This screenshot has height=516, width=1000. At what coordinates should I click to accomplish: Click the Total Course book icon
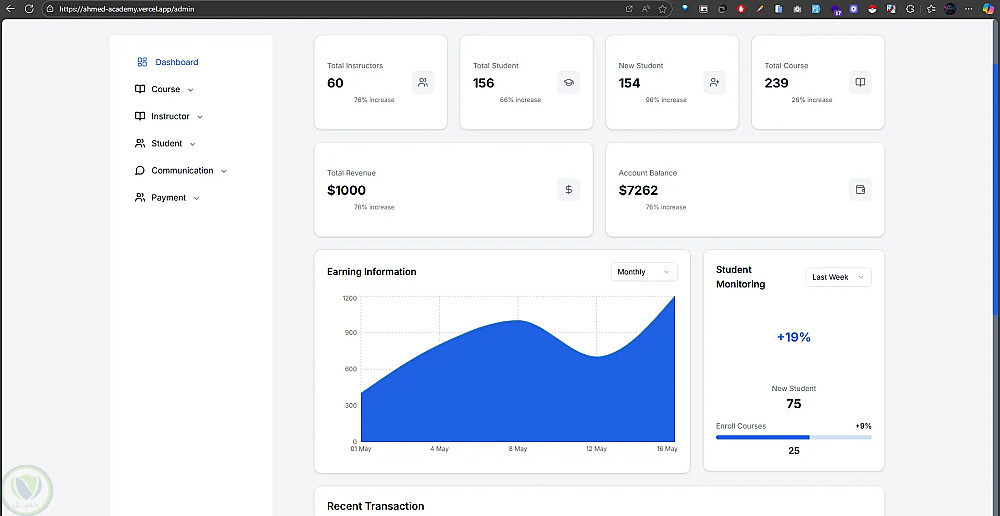pos(860,82)
